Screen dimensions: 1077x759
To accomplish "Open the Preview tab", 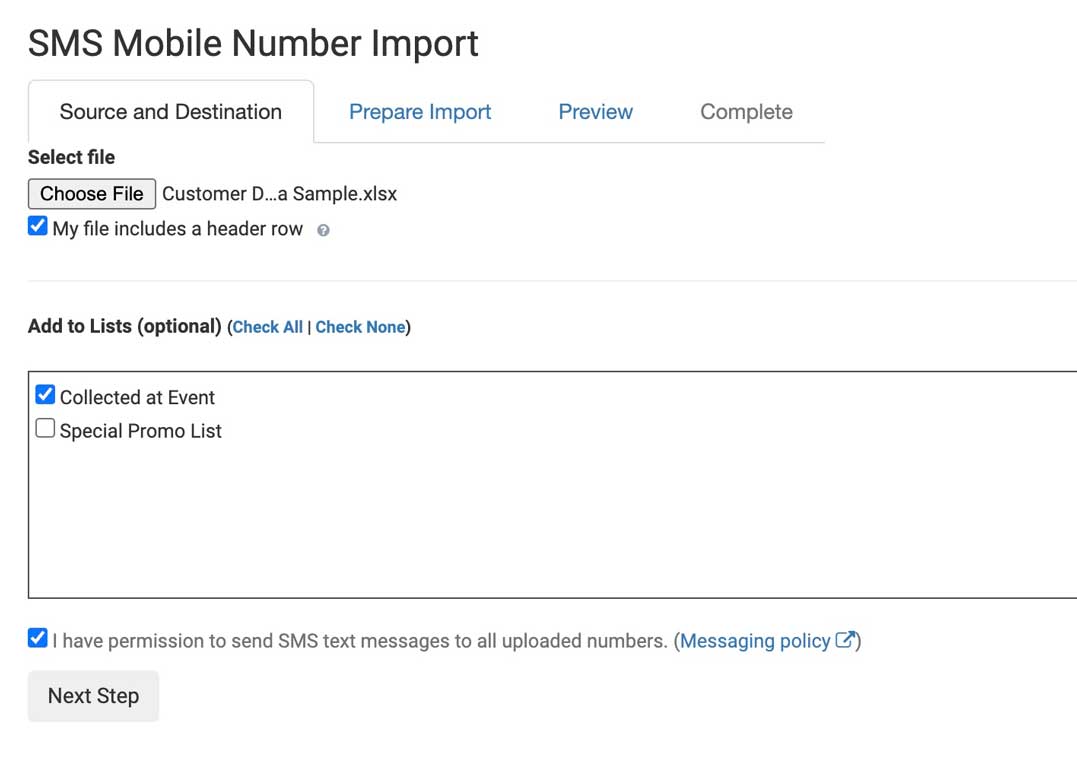I will tap(595, 112).
